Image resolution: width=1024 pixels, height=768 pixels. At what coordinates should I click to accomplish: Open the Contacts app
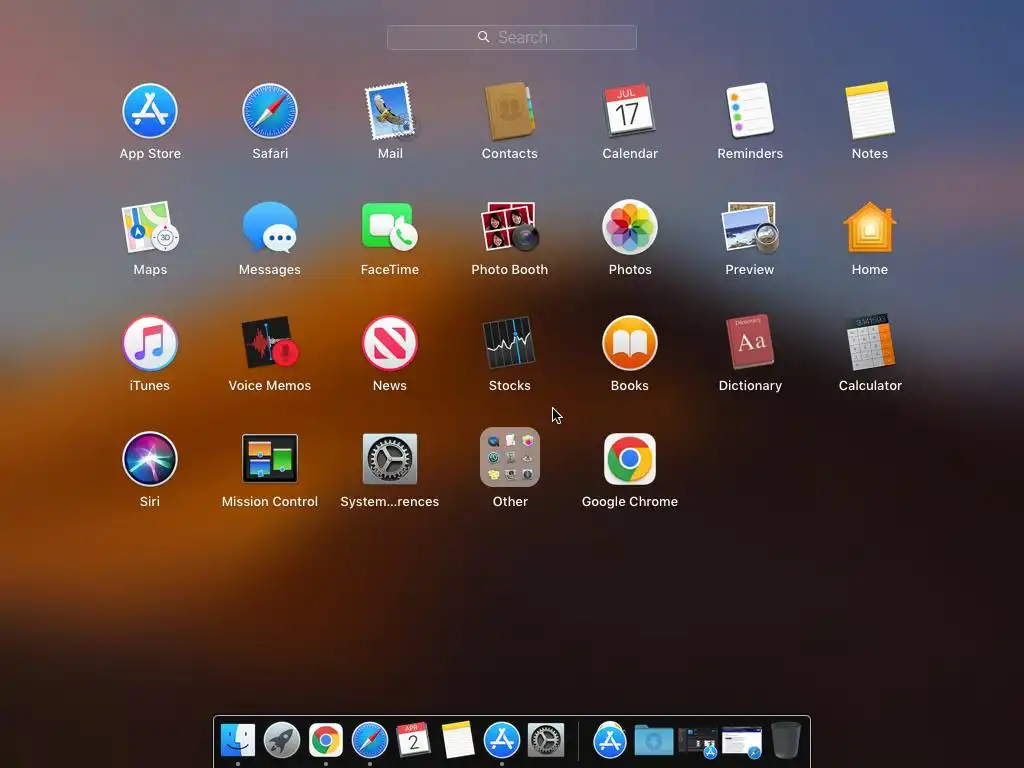[509, 111]
